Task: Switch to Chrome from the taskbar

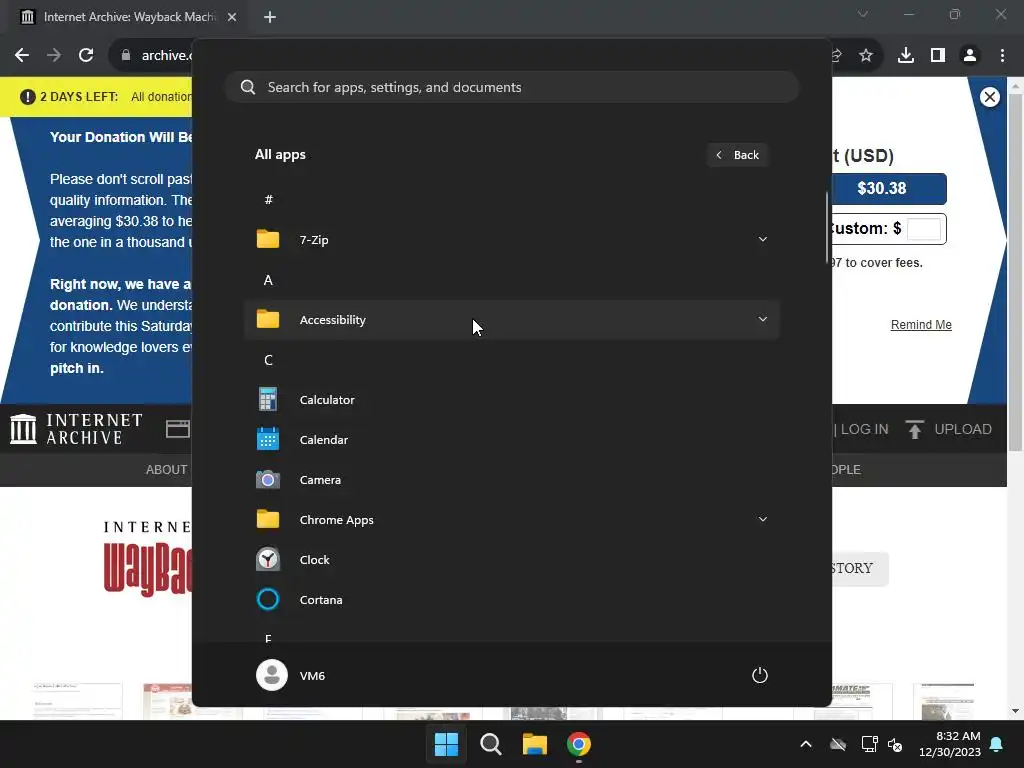Action: (579, 744)
